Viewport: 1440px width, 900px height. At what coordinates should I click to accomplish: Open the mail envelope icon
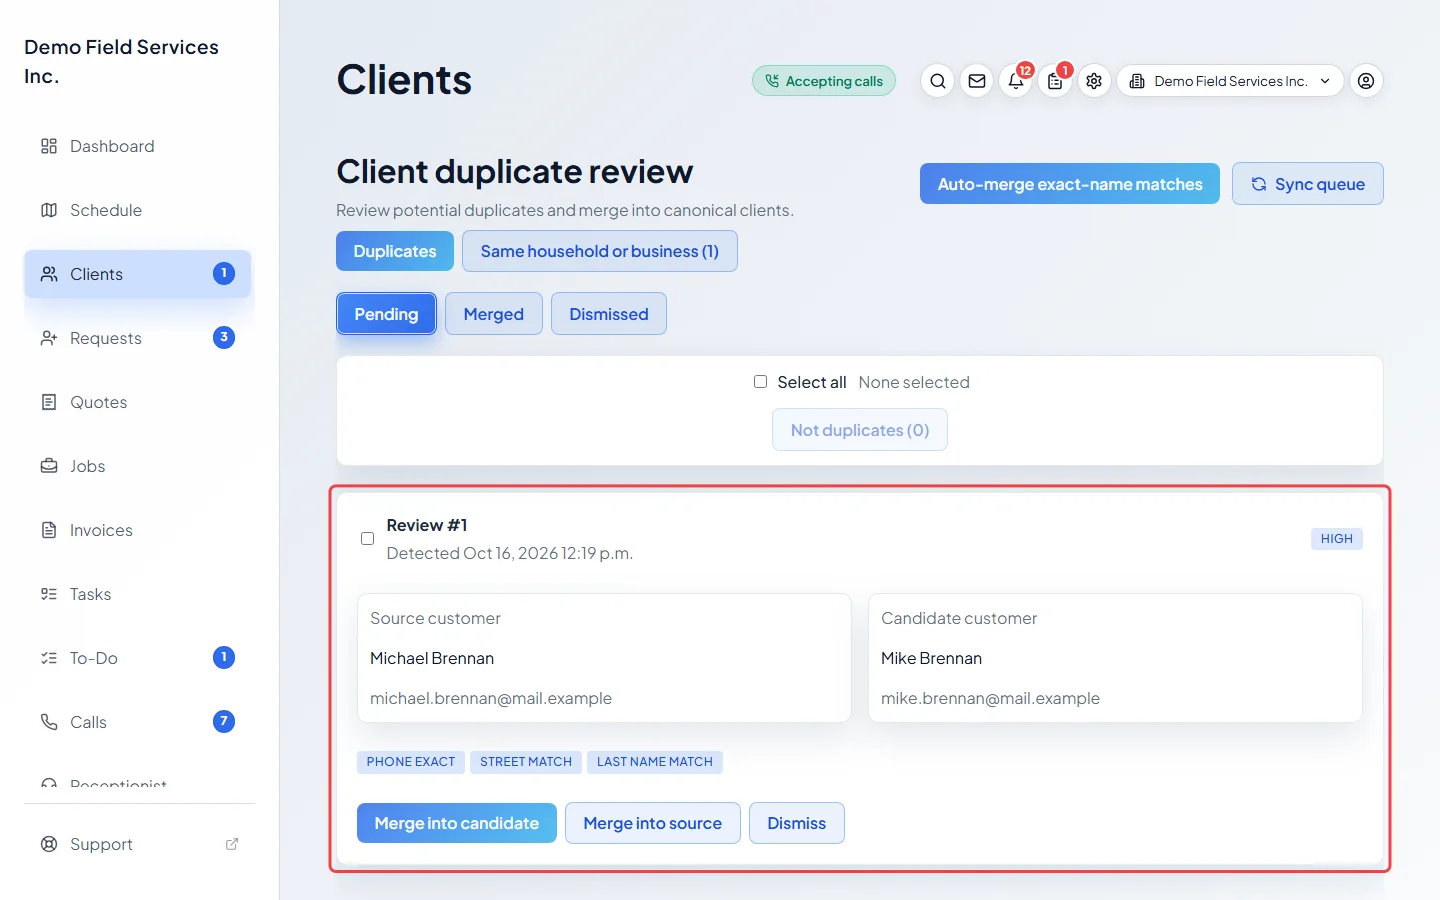coord(977,81)
